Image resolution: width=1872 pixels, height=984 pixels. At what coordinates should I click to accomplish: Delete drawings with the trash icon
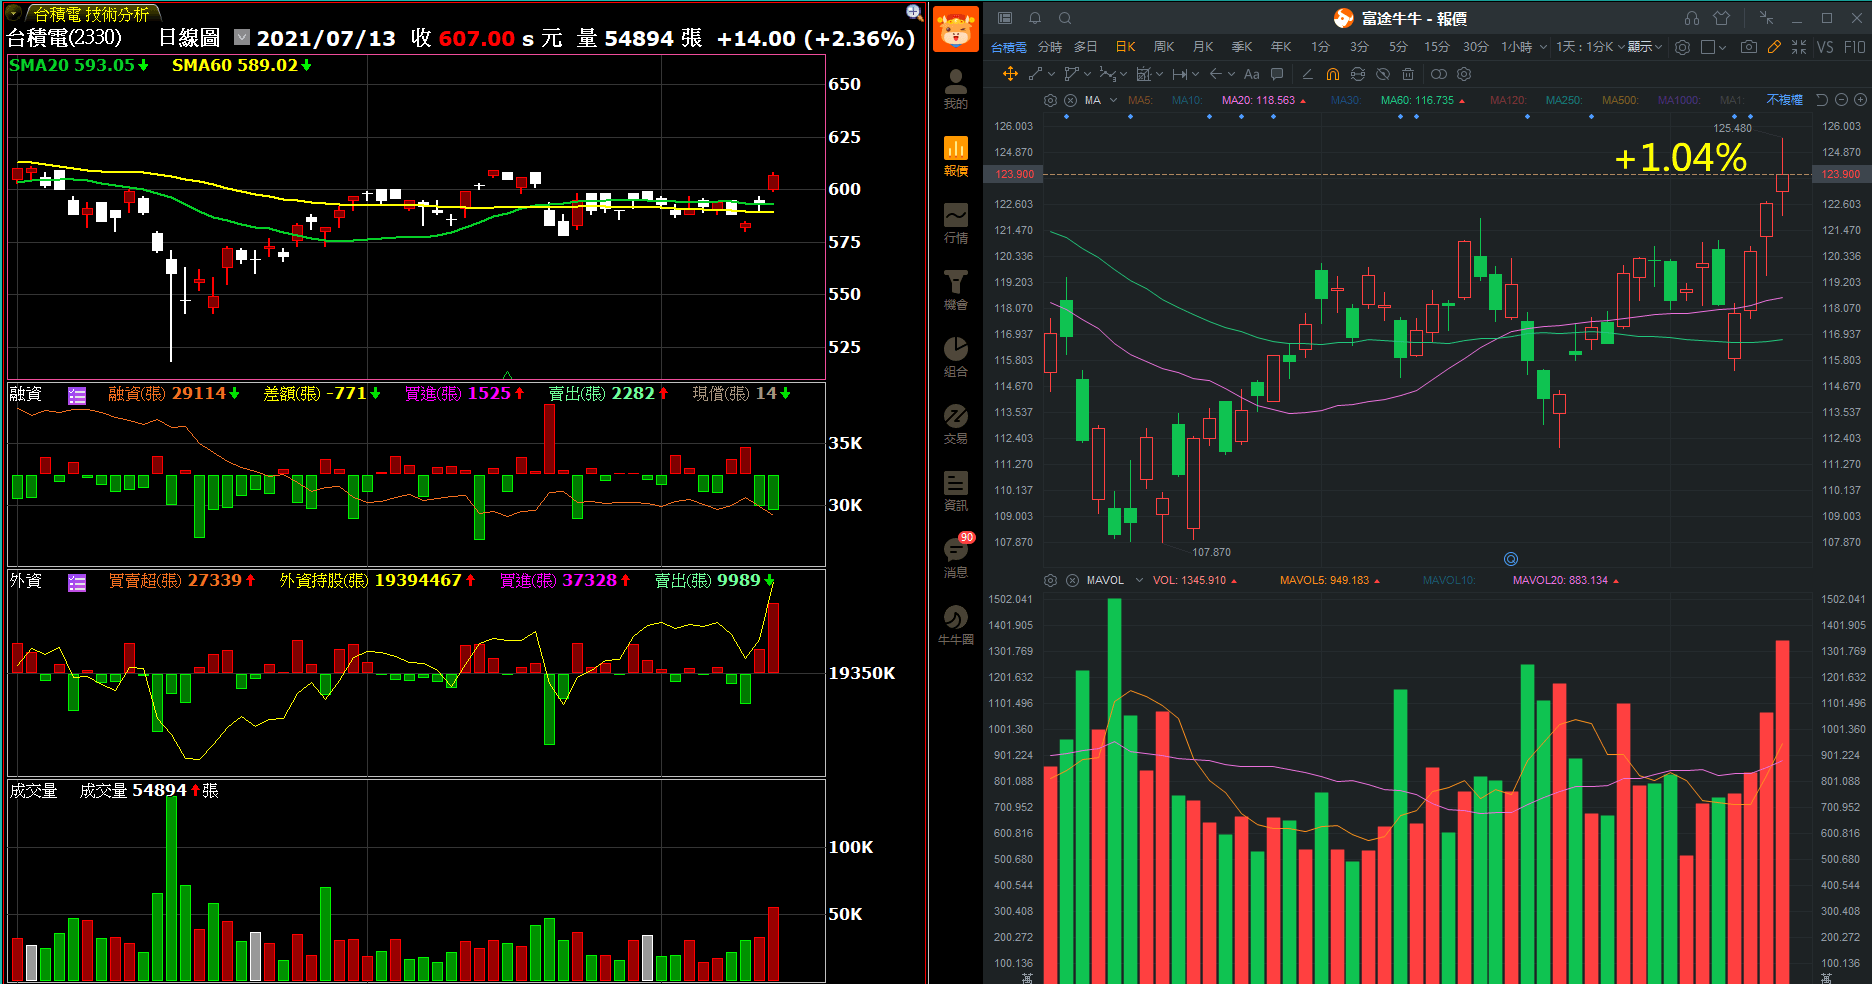coord(1408,74)
